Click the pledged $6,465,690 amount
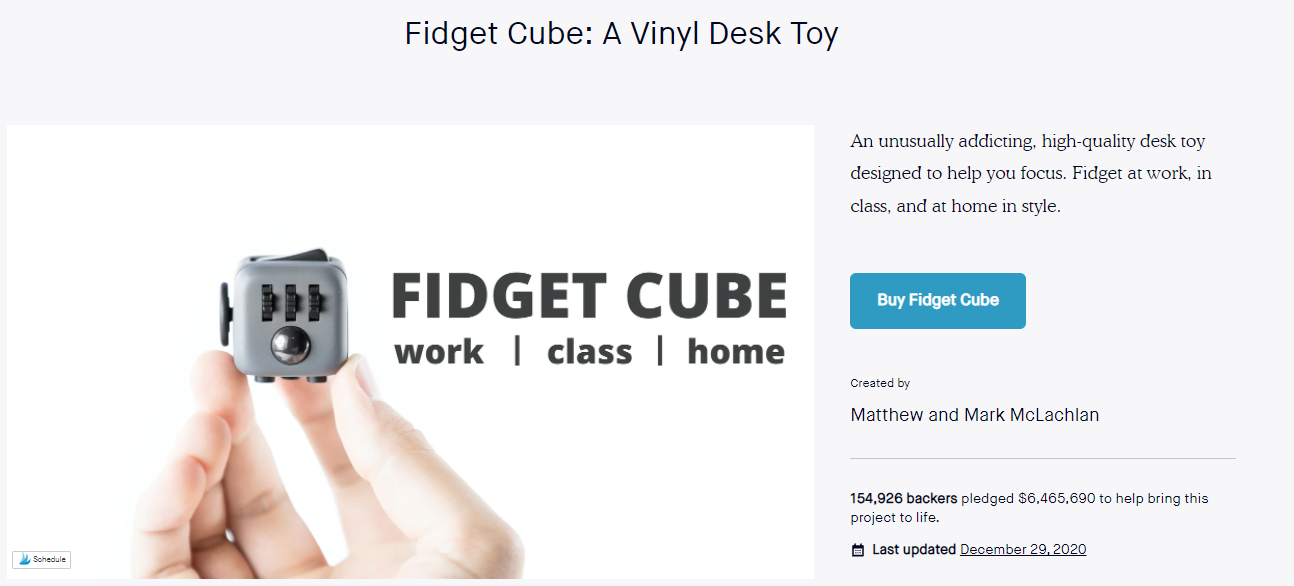Image resolution: width=1294 pixels, height=586 pixels. pos(1028,498)
